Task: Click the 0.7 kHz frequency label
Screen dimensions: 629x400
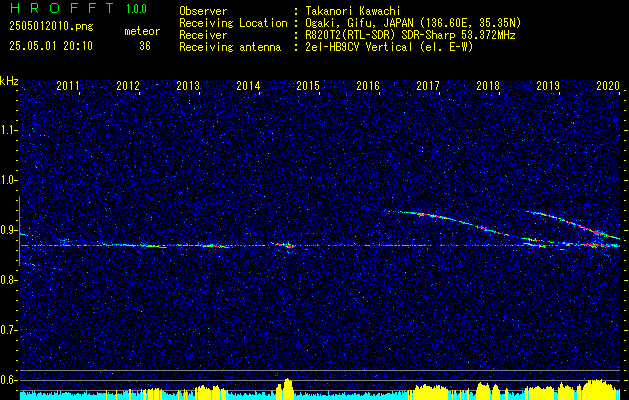Action: (x=8, y=330)
